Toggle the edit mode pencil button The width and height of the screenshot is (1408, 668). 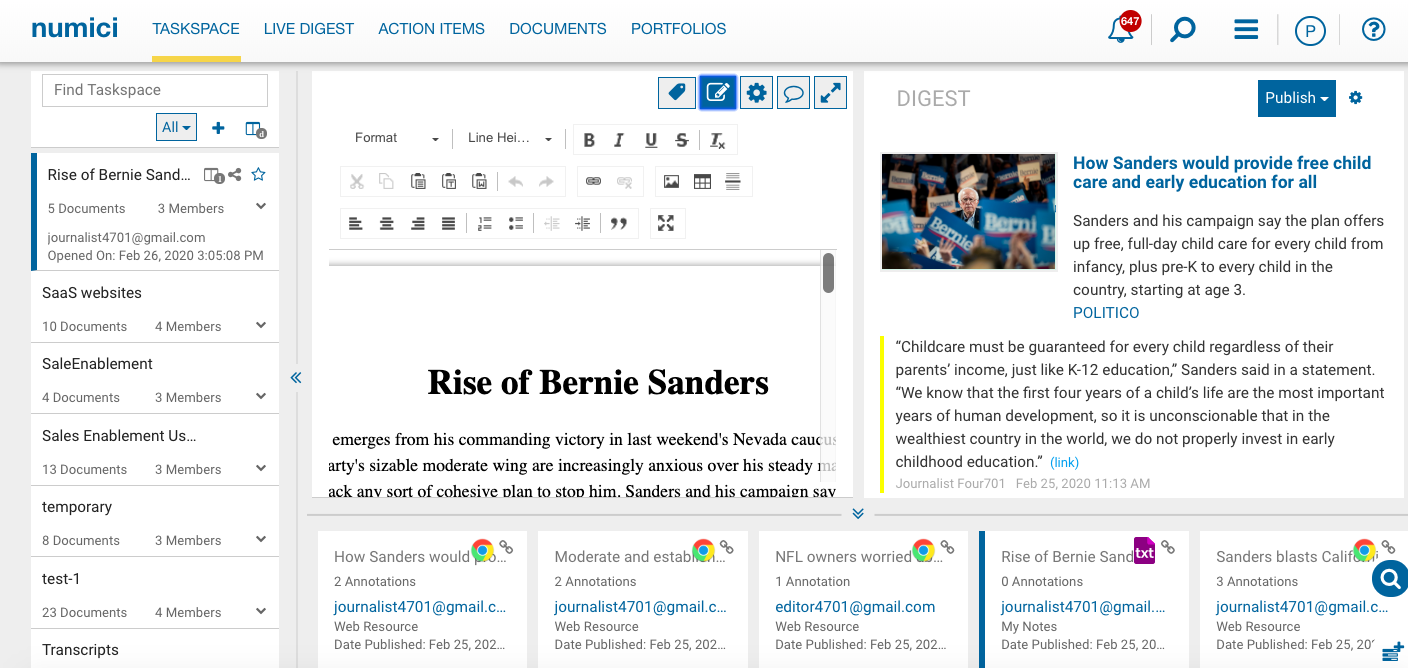pyautogui.click(x=718, y=93)
